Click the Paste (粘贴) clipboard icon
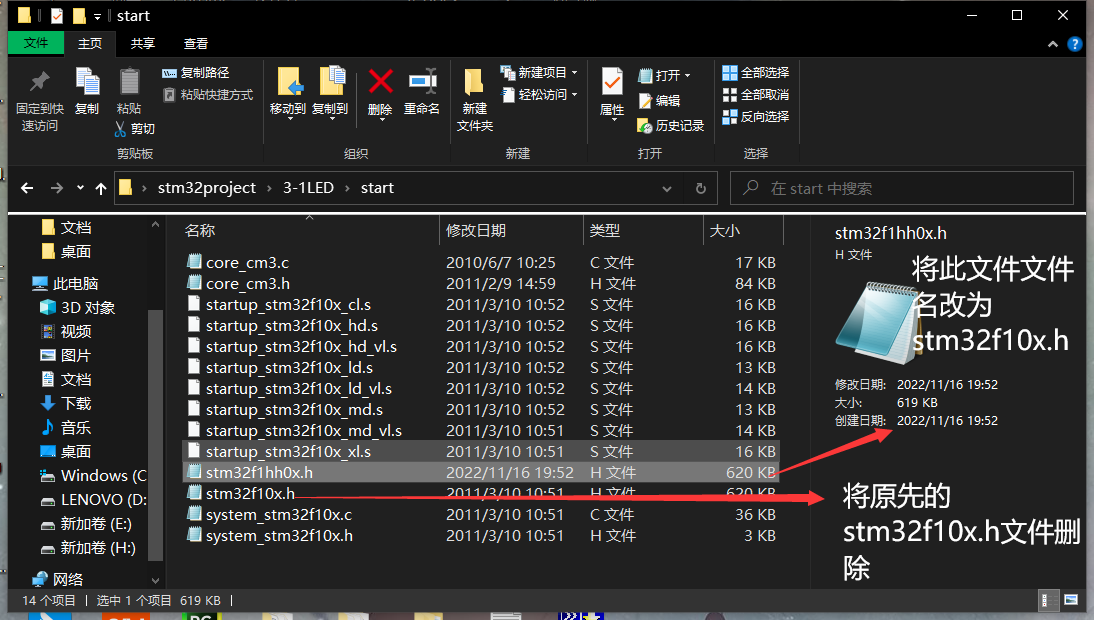The height and width of the screenshot is (620, 1094). tap(129, 82)
